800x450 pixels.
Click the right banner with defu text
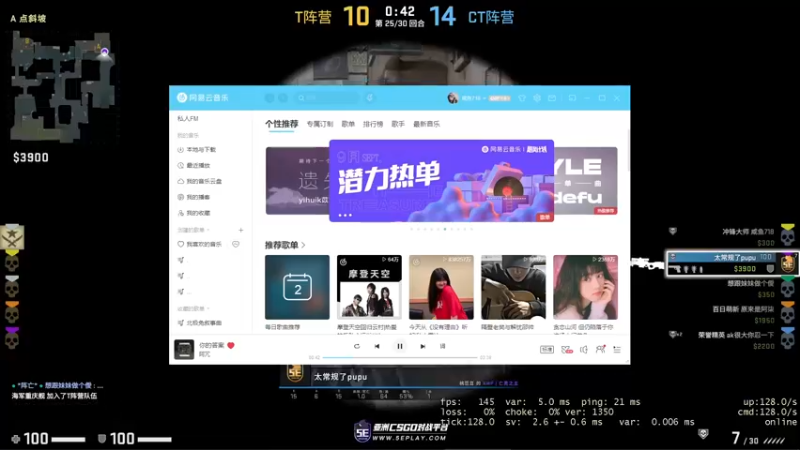click(x=585, y=181)
